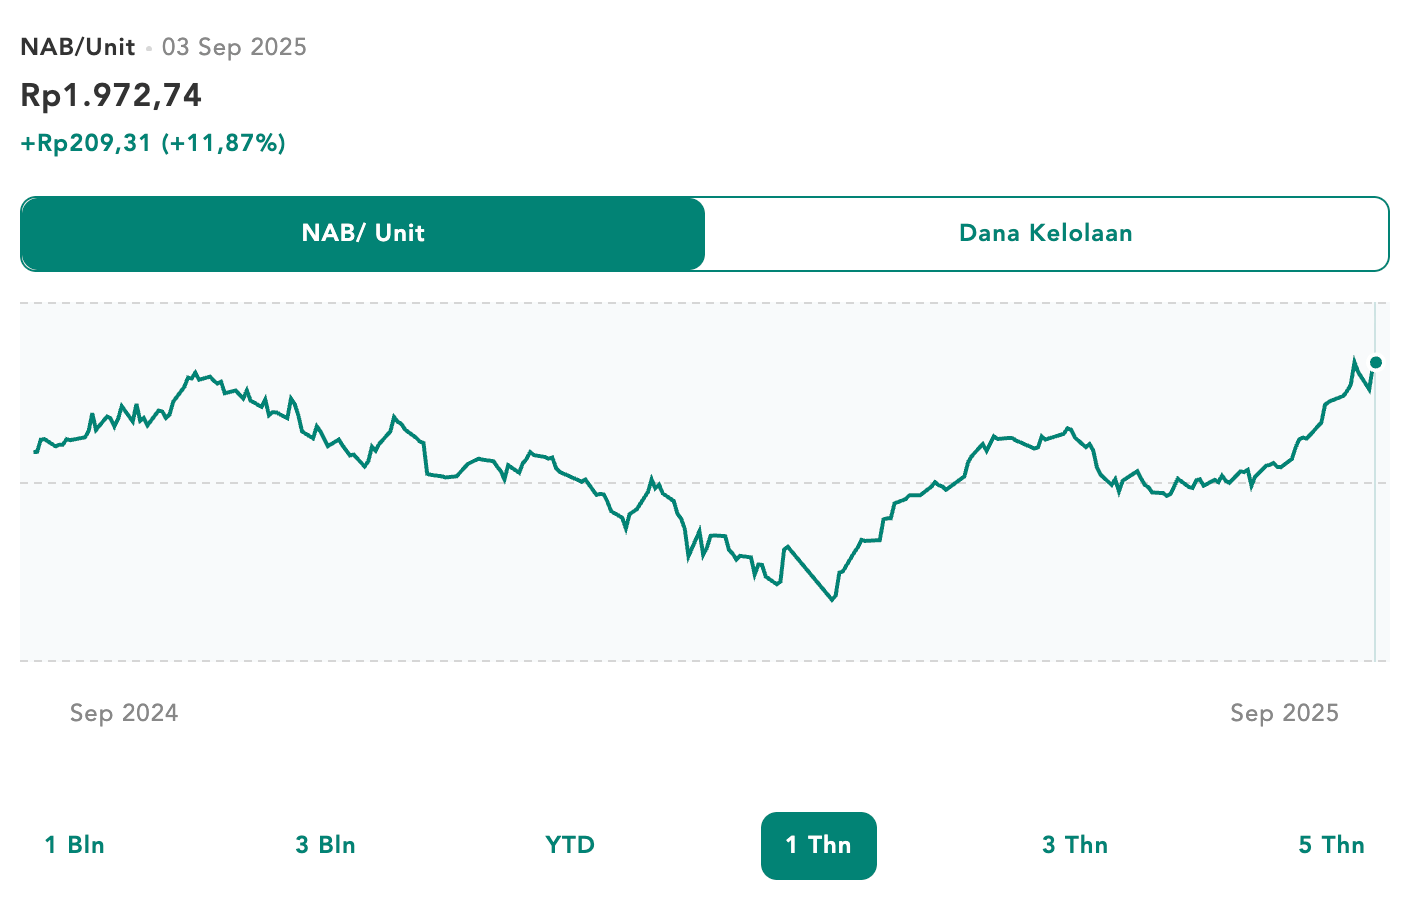Screen dimensions: 1418x912
Task: Choose the 3 Bln period filter
Action: pyautogui.click(x=324, y=845)
